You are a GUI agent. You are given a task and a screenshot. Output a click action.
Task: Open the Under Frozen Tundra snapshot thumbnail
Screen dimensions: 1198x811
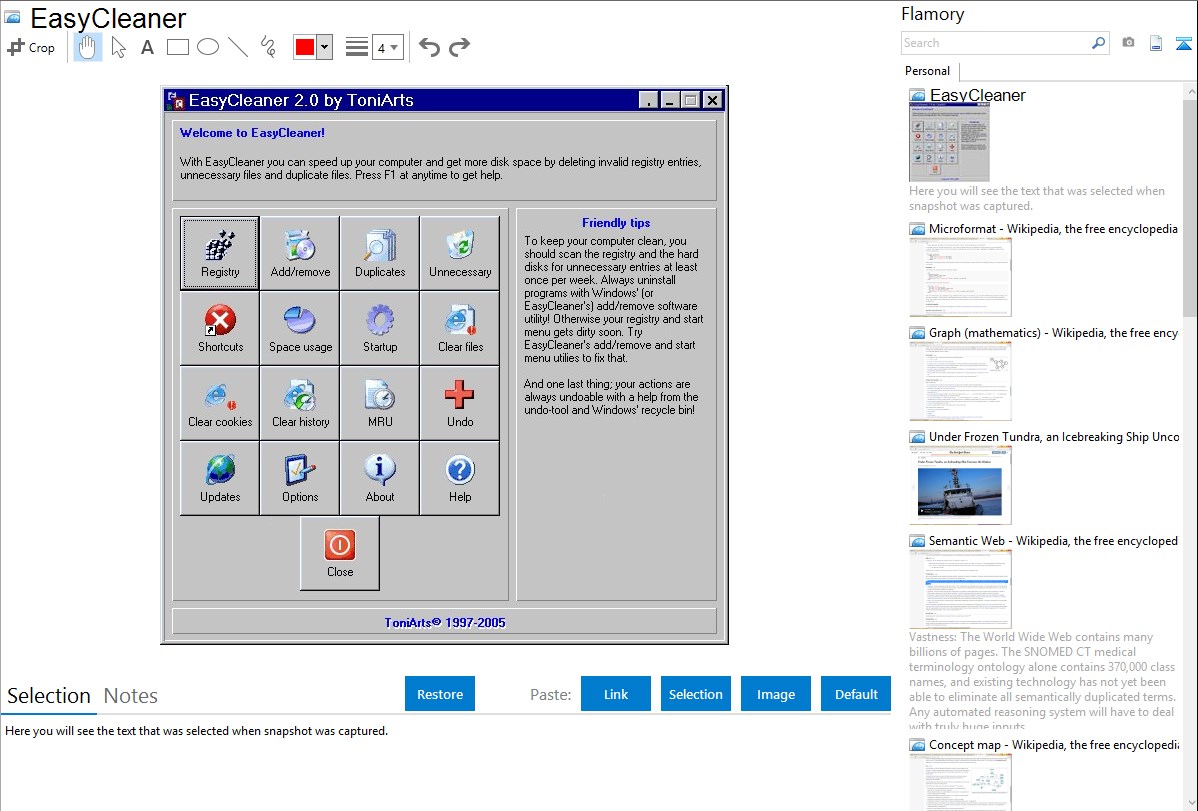click(x=960, y=485)
